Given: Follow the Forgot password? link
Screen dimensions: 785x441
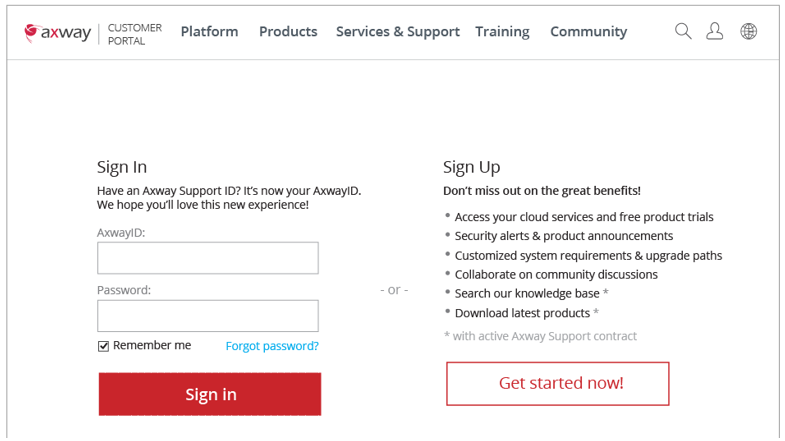Looking at the screenshot, I should pos(272,346).
